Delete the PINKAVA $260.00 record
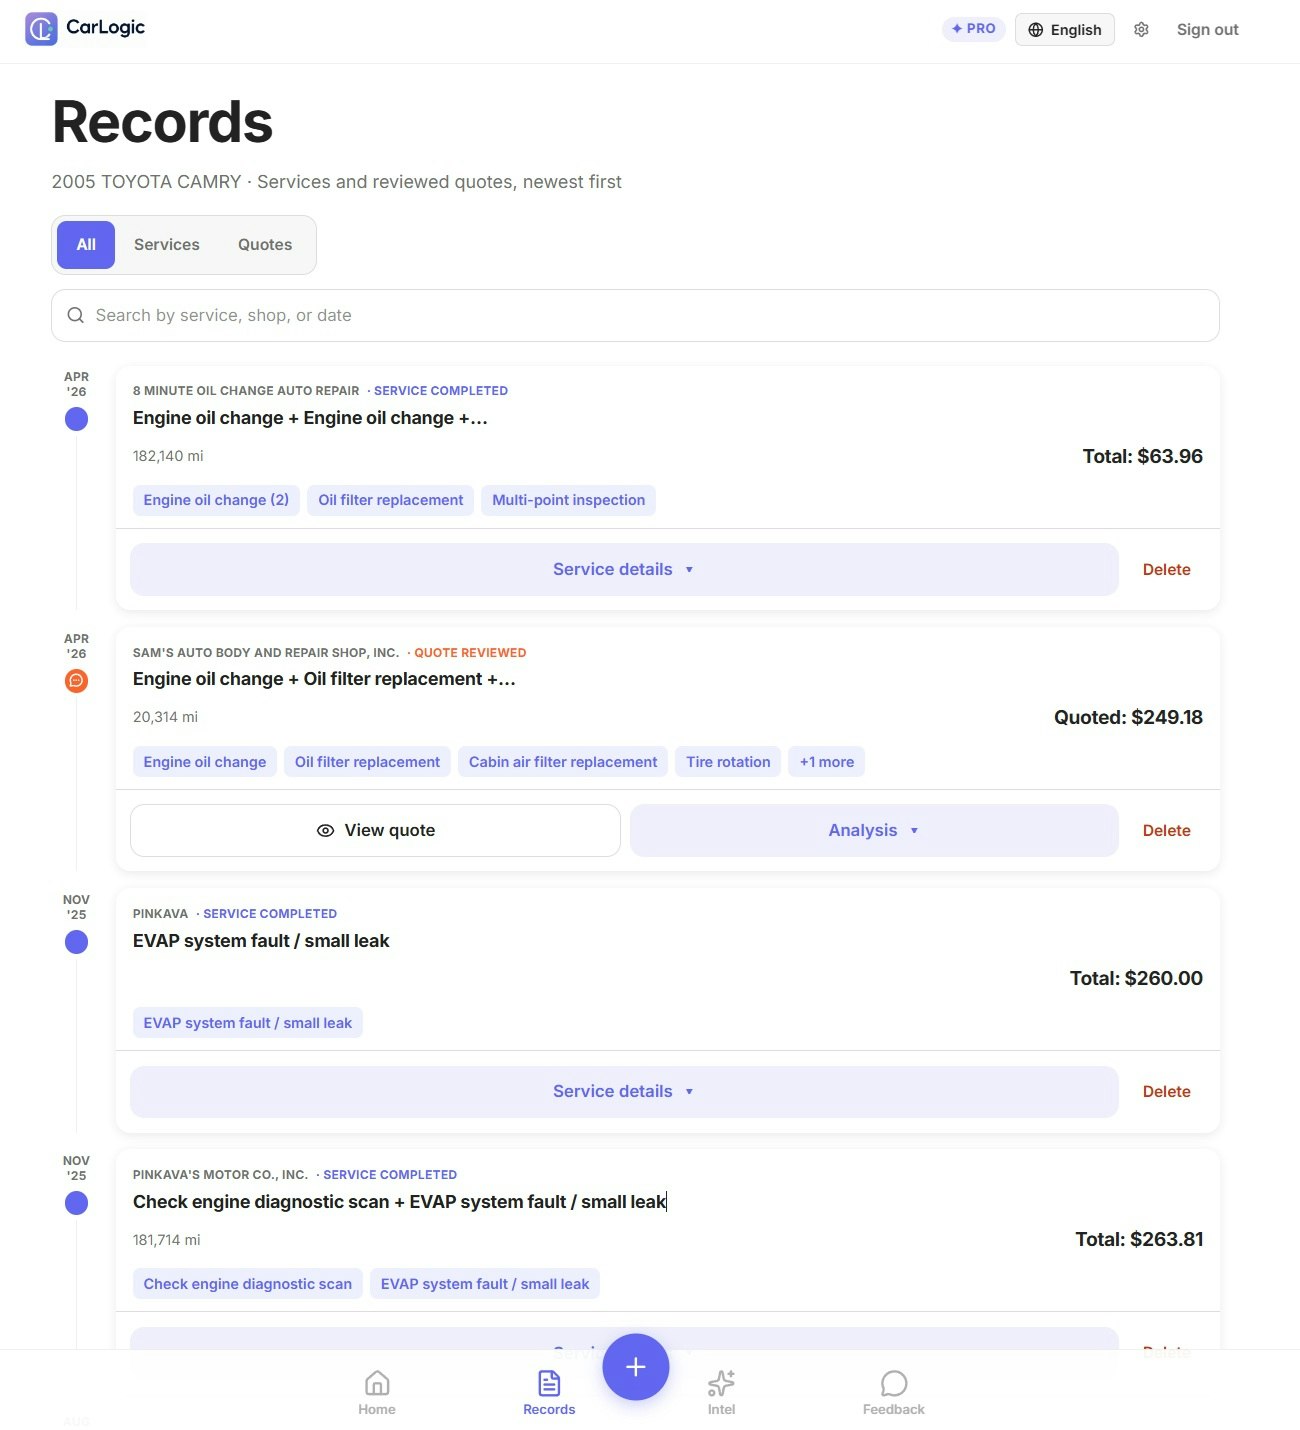The height and width of the screenshot is (1430, 1300). click(x=1166, y=1091)
